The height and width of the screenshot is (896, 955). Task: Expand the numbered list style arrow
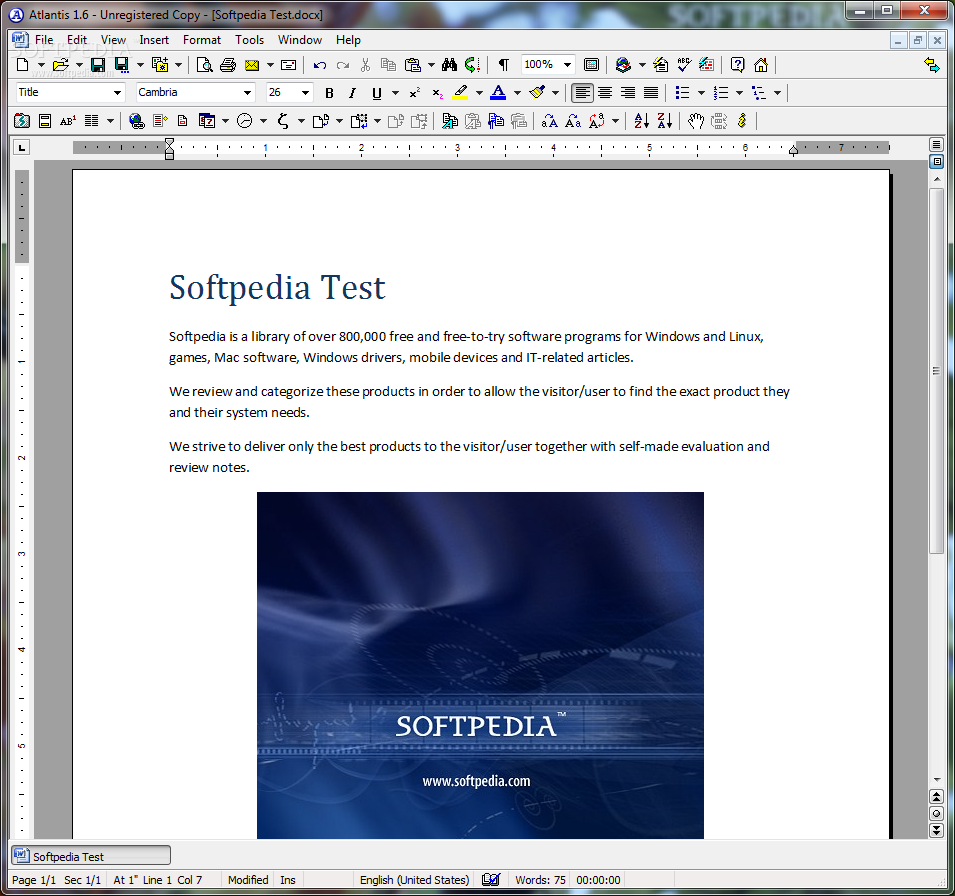pyautogui.click(x=739, y=93)
